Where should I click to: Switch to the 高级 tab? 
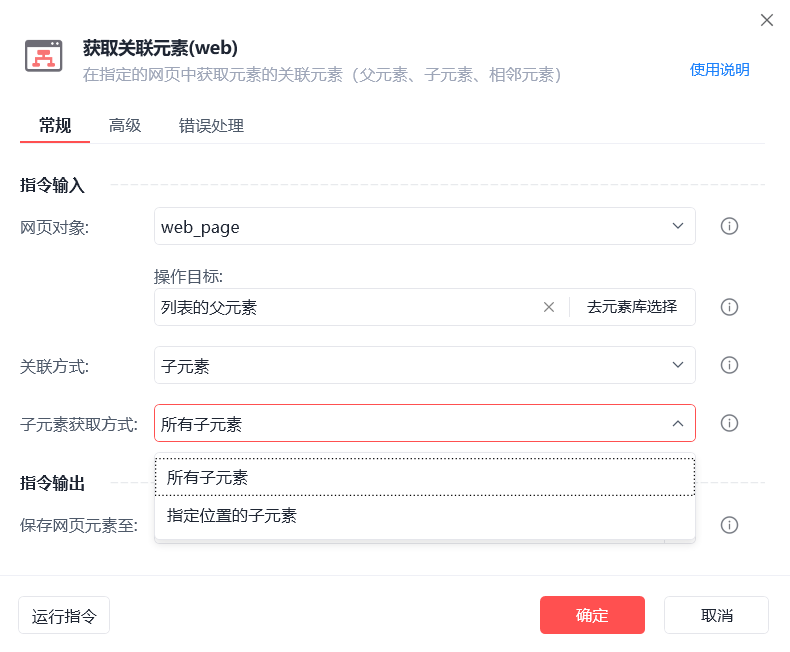125,125
